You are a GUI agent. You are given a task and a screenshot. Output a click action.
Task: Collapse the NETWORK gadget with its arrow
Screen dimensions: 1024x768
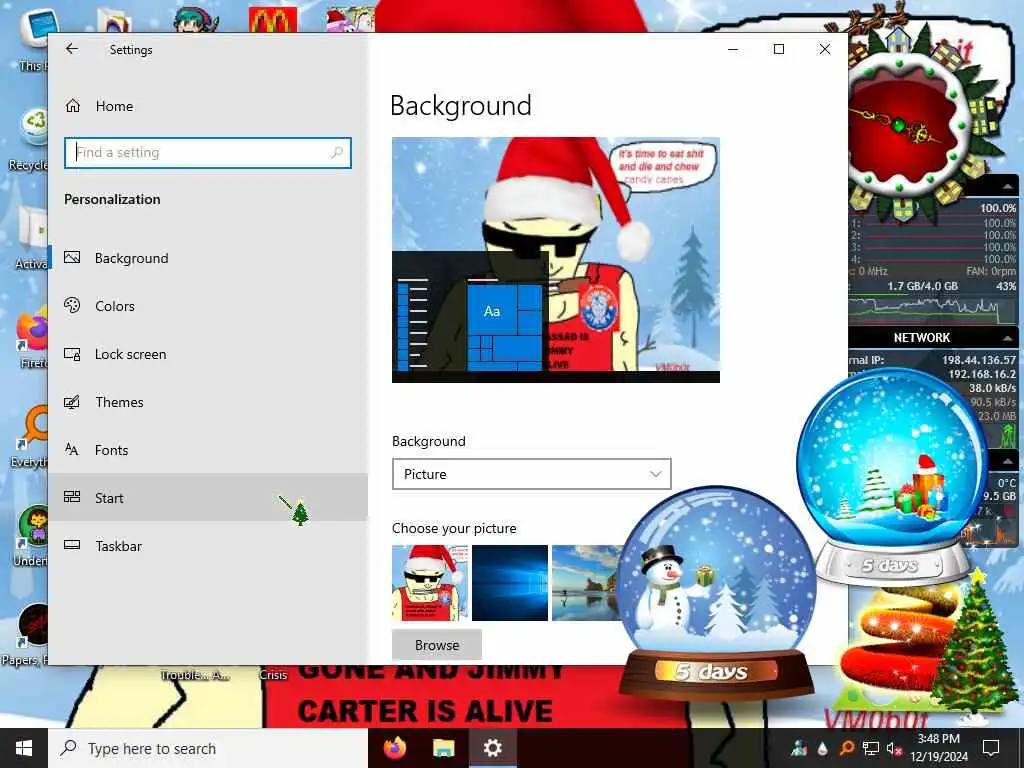(x=1008, y=338)
